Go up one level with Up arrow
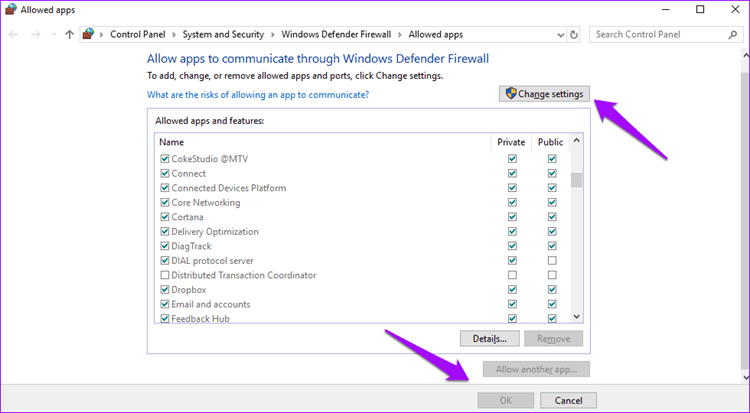 point(70,34)
